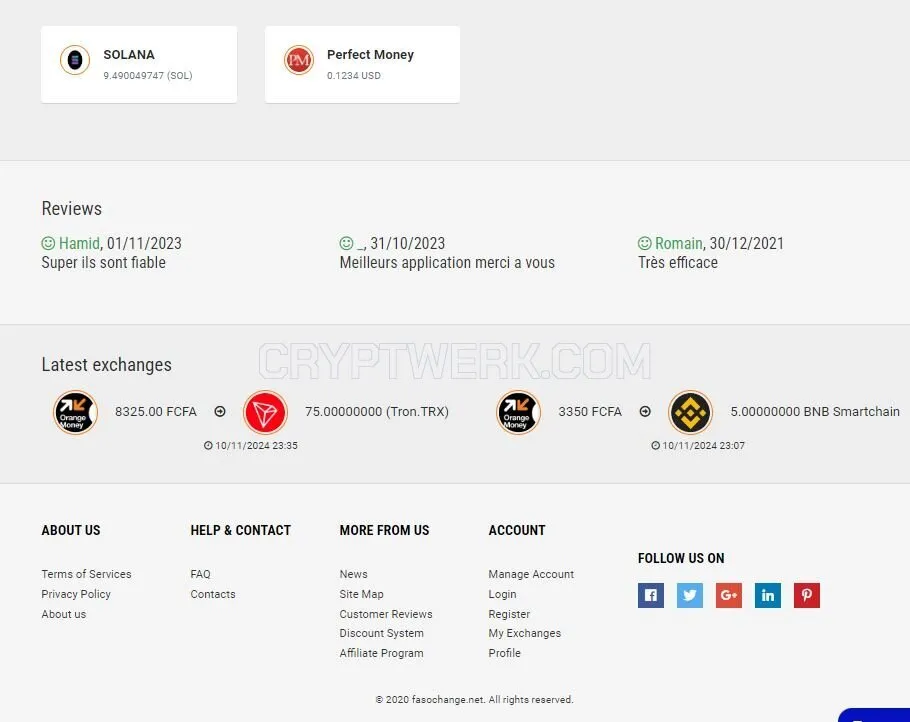Open the LinkedIn social icon

pyautogui.click(x=767, y=595)
